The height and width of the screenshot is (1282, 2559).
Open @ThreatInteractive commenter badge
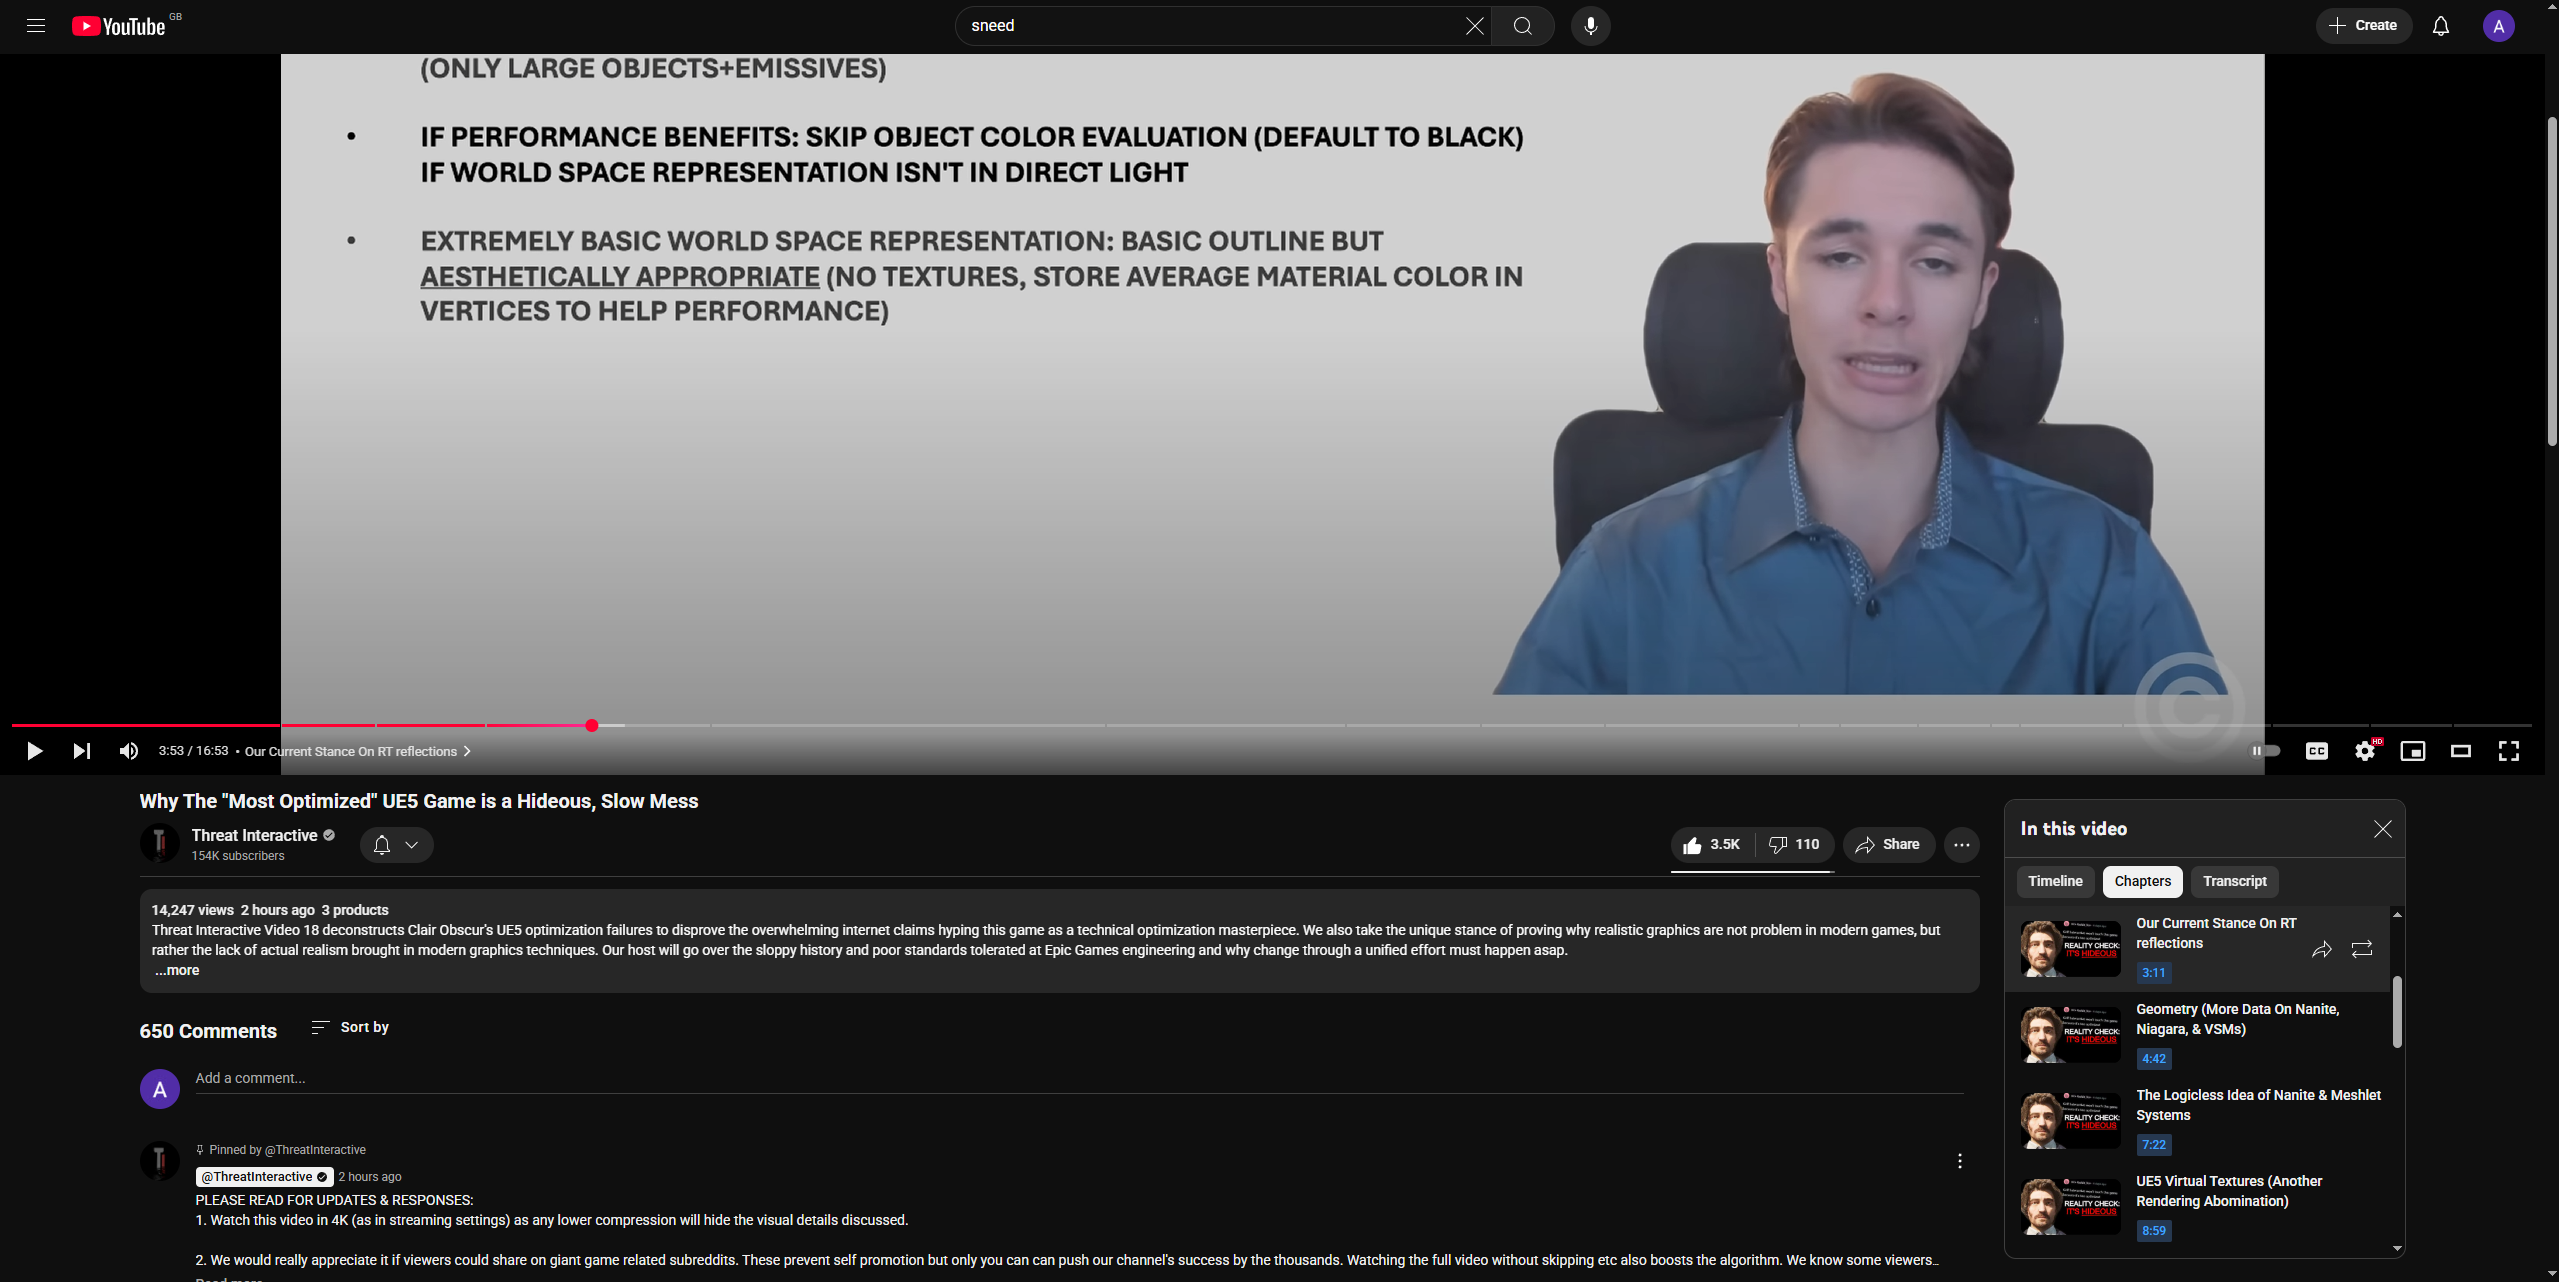(264, 1177)
